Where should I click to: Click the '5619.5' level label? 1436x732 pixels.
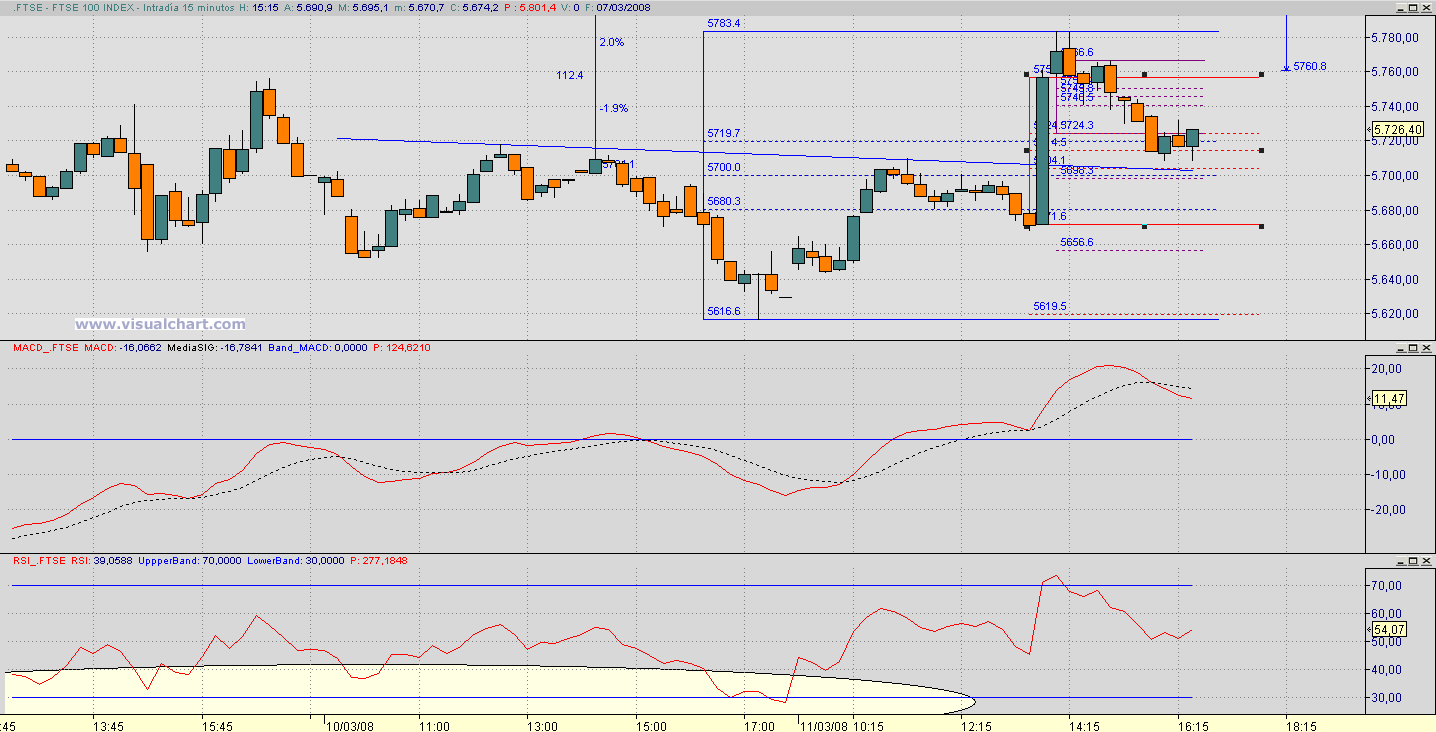pyautogui.click(x=1050, y=306)
